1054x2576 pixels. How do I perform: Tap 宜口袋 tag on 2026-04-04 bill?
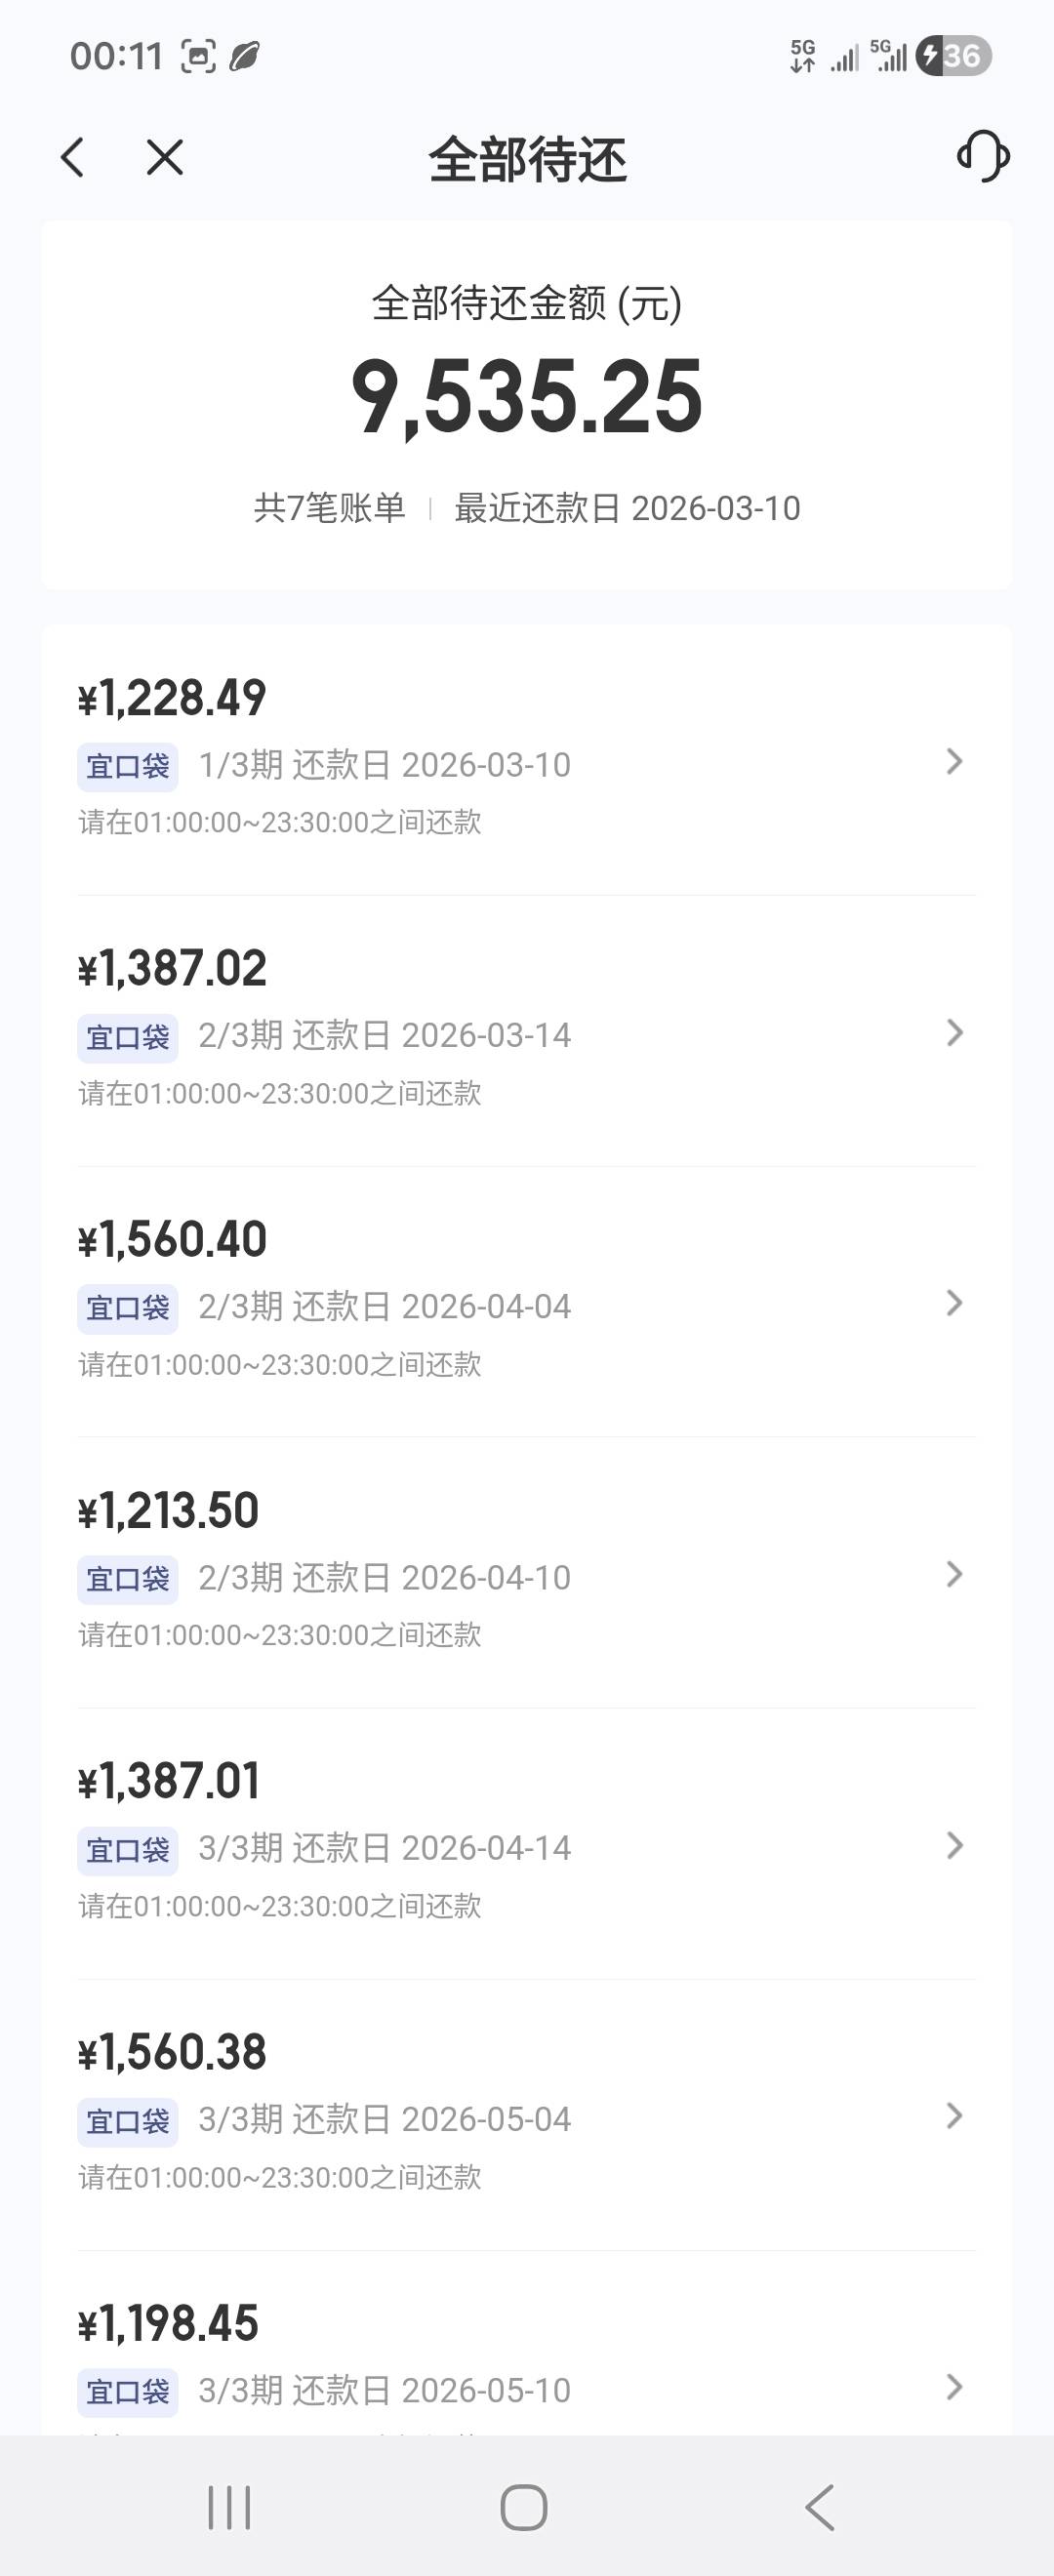128,1308
